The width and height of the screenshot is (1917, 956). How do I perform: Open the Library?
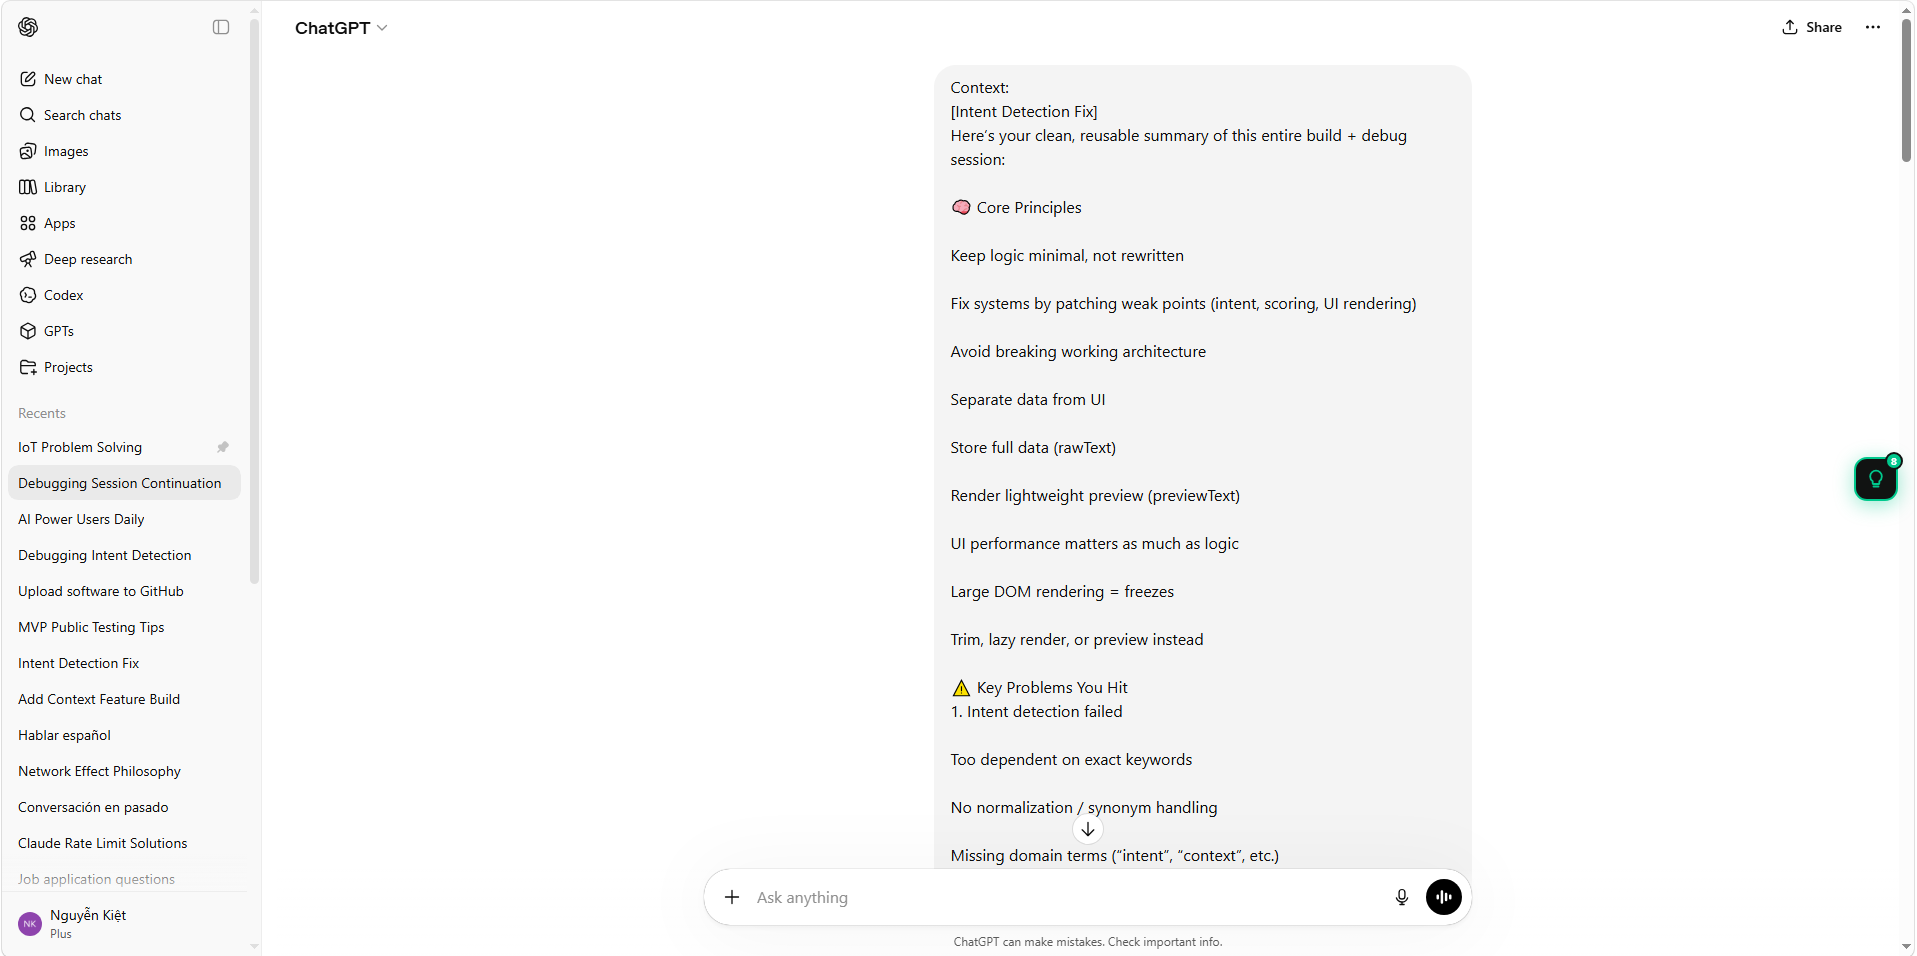pyautogui.click(x=64, y=187)
